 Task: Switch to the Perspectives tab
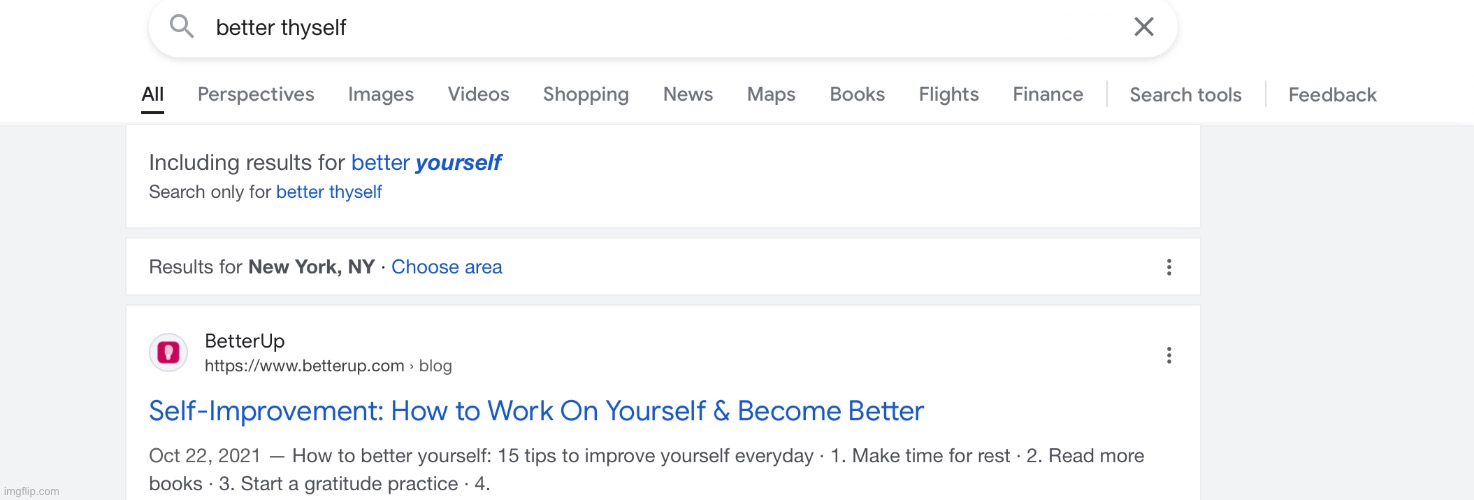pyautogui.click(x=255, y=95)
